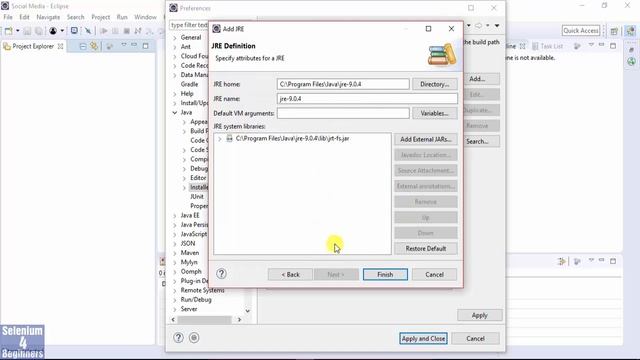The width and height of the screenshot is (640, 360).
Task: Click the Back button in Add JRE
Action: point(290,275)
